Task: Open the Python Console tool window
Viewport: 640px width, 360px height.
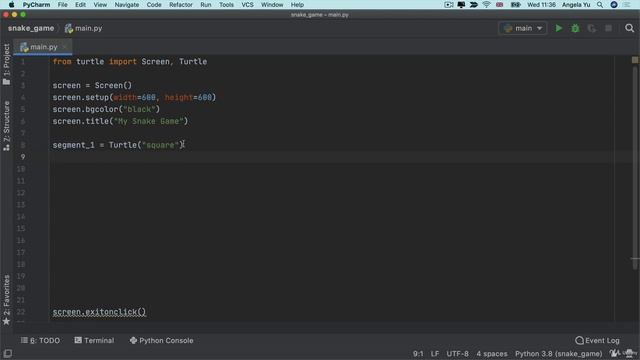Action: point(162,340)
